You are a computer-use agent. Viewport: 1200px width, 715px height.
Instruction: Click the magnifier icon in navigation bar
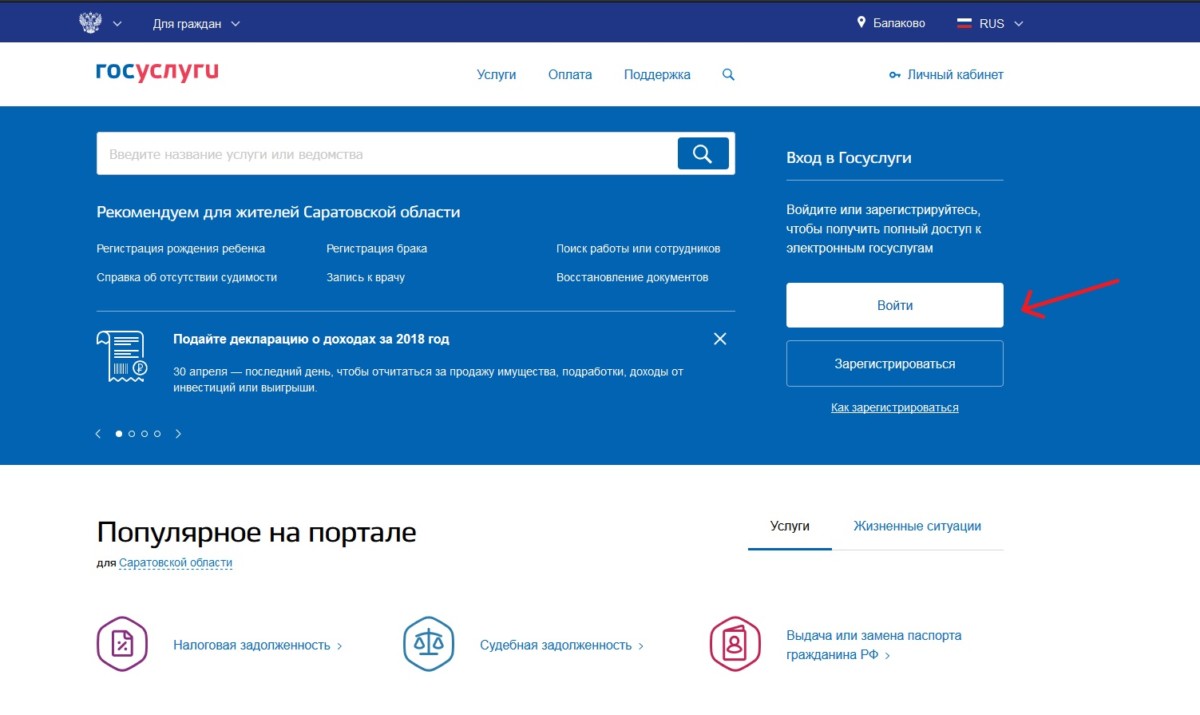pos(728,75)
